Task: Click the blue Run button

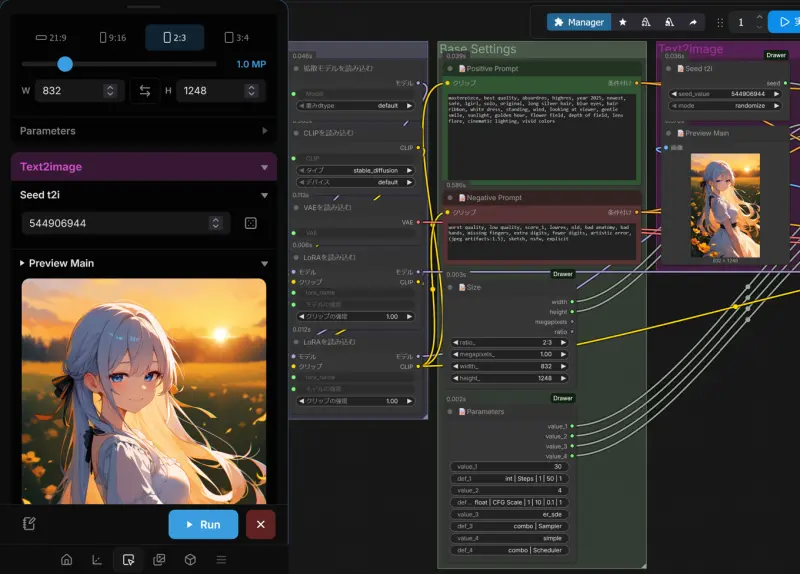Action: point(203,525)
